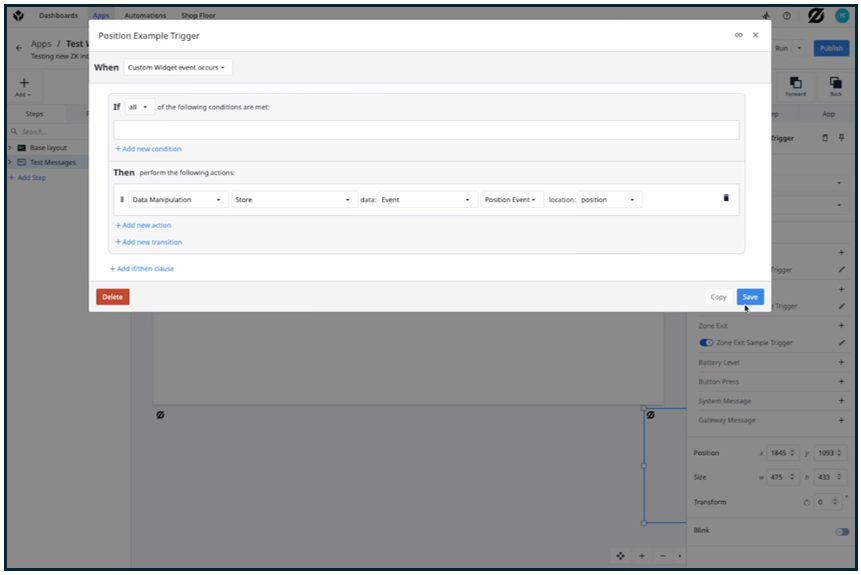Open the help icon in top bar
861x575 pixels.
pos(787,16)
